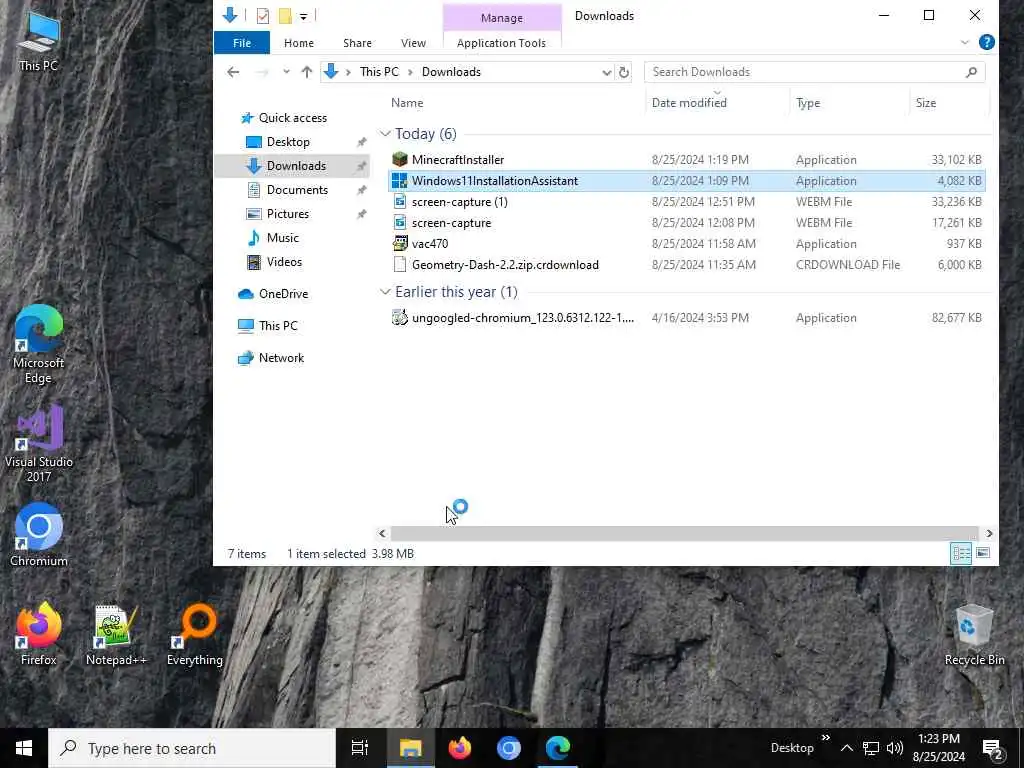1024x768 pixels.
Task: Go up one folder level arrow
Action: pos(306,72)
